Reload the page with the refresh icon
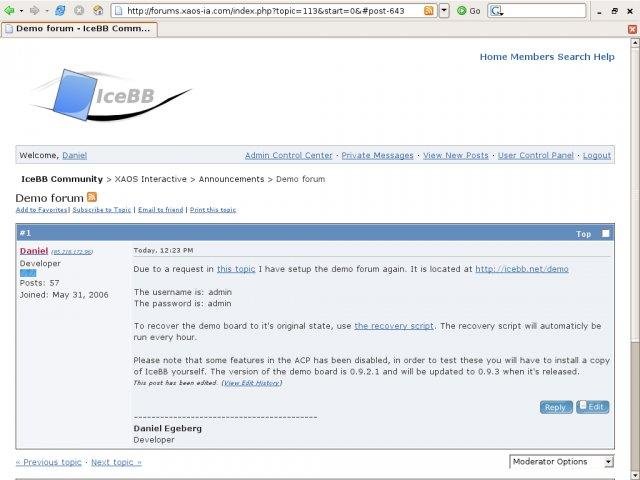640x480 pixels. point(60,10)
